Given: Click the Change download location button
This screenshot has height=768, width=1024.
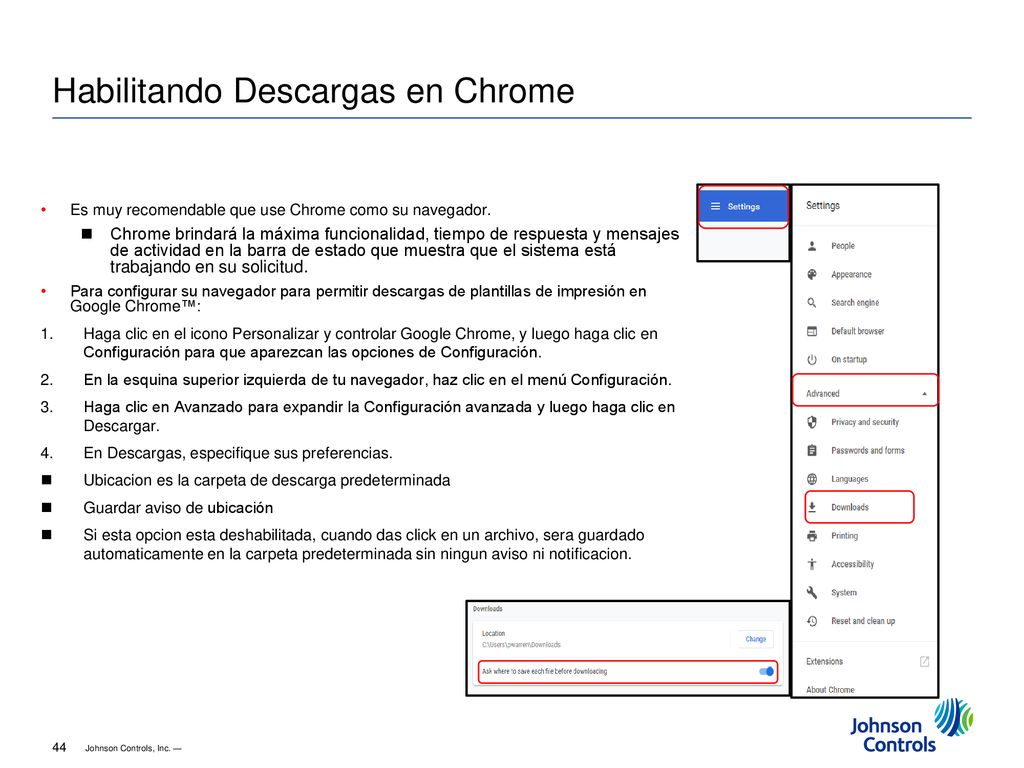Looking at the screenshot, I should tap(756, 639).
